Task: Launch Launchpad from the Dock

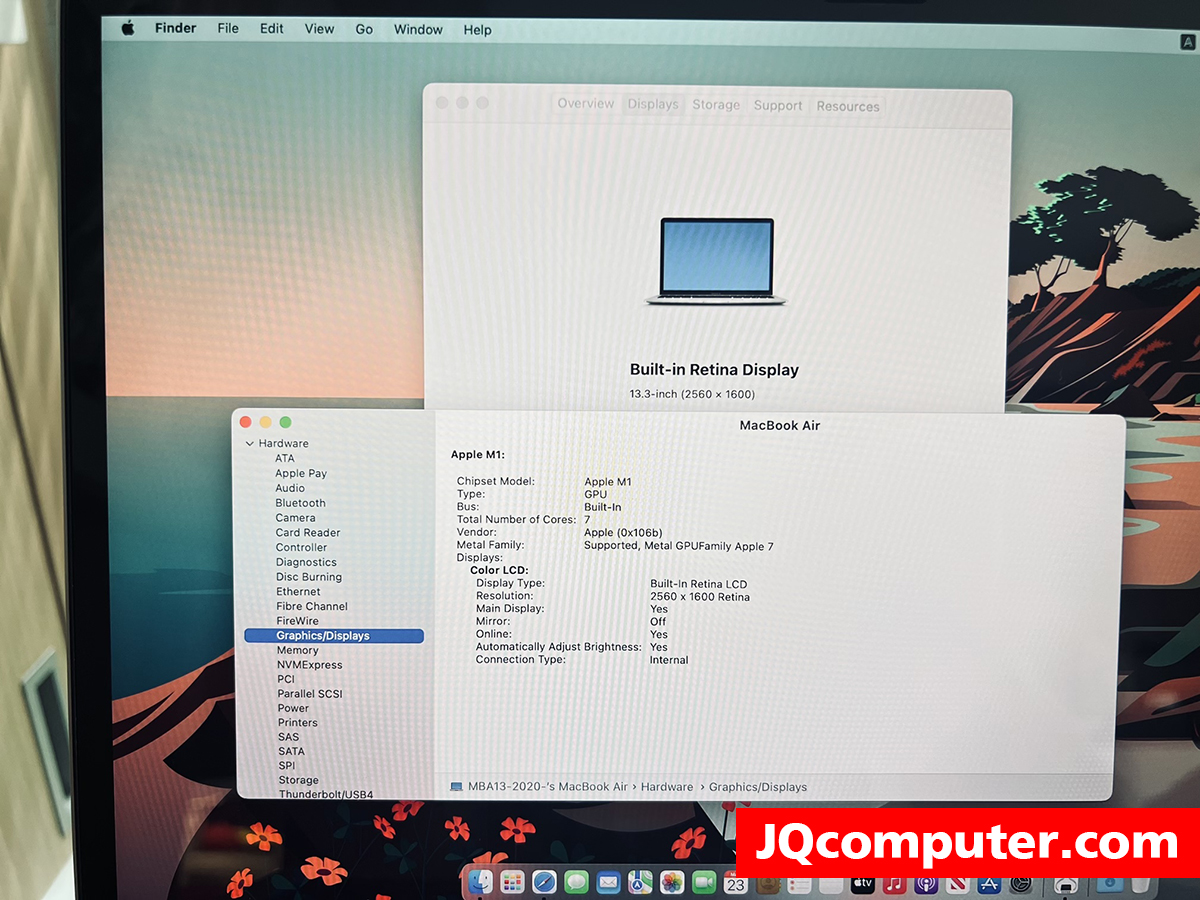Action: click(513, 883)
